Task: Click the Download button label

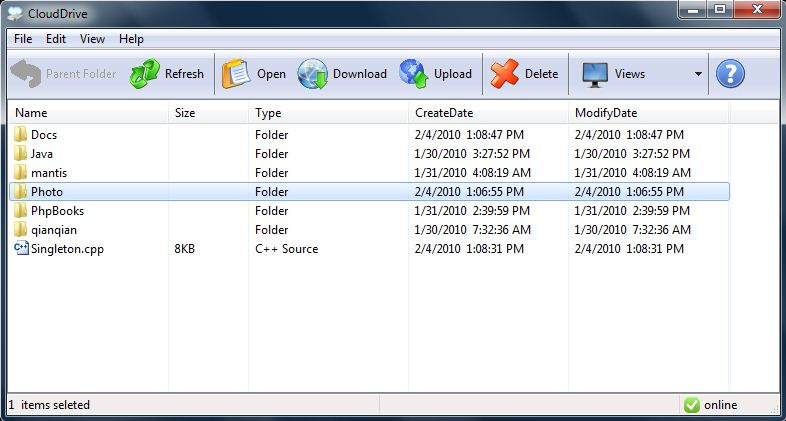Action: [360, 74]
